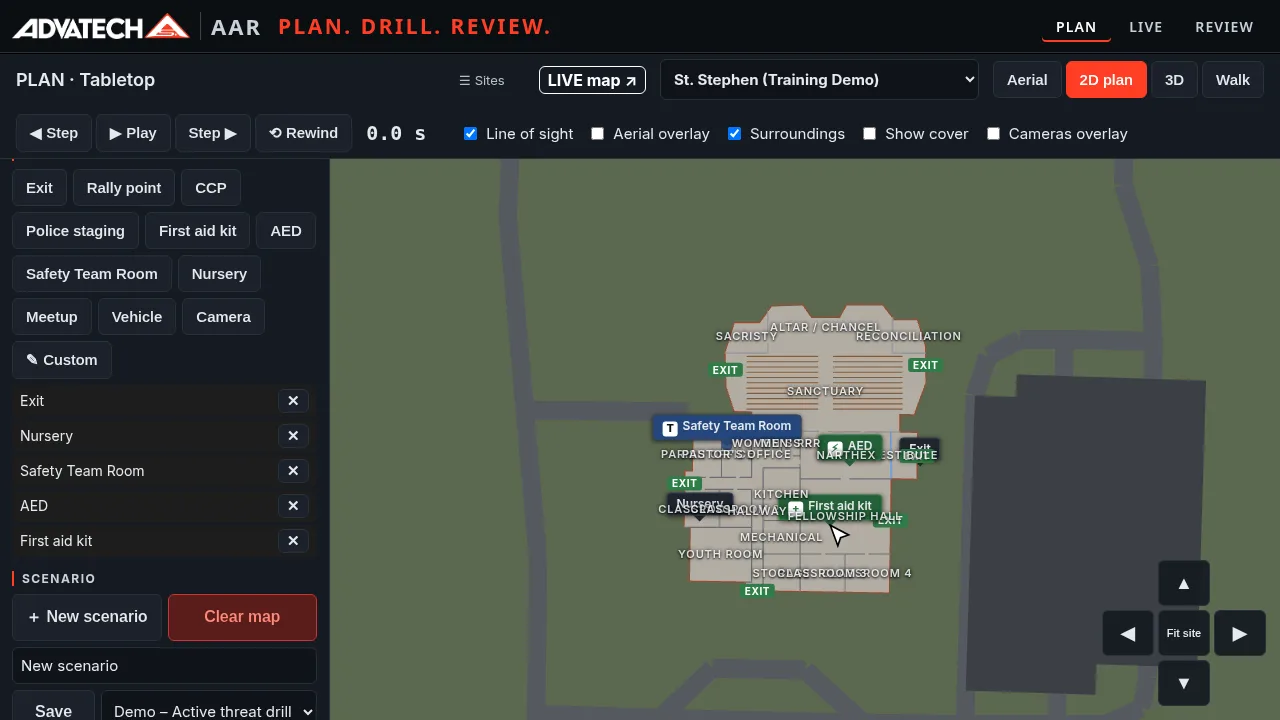This screenshot has height=720, width=1280.
Task: Delete the Safety Team Room list entry
Action: coord(293,471)
